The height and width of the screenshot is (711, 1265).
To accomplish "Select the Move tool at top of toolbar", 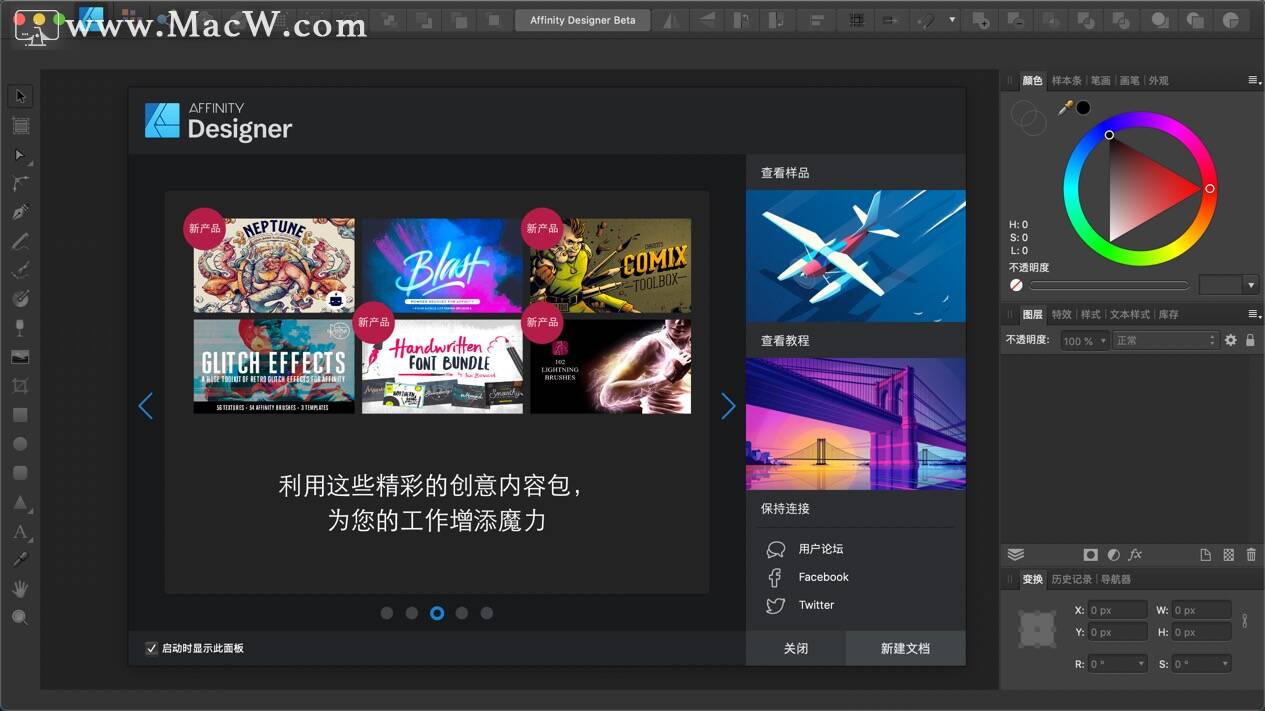I will pos(20,95).
